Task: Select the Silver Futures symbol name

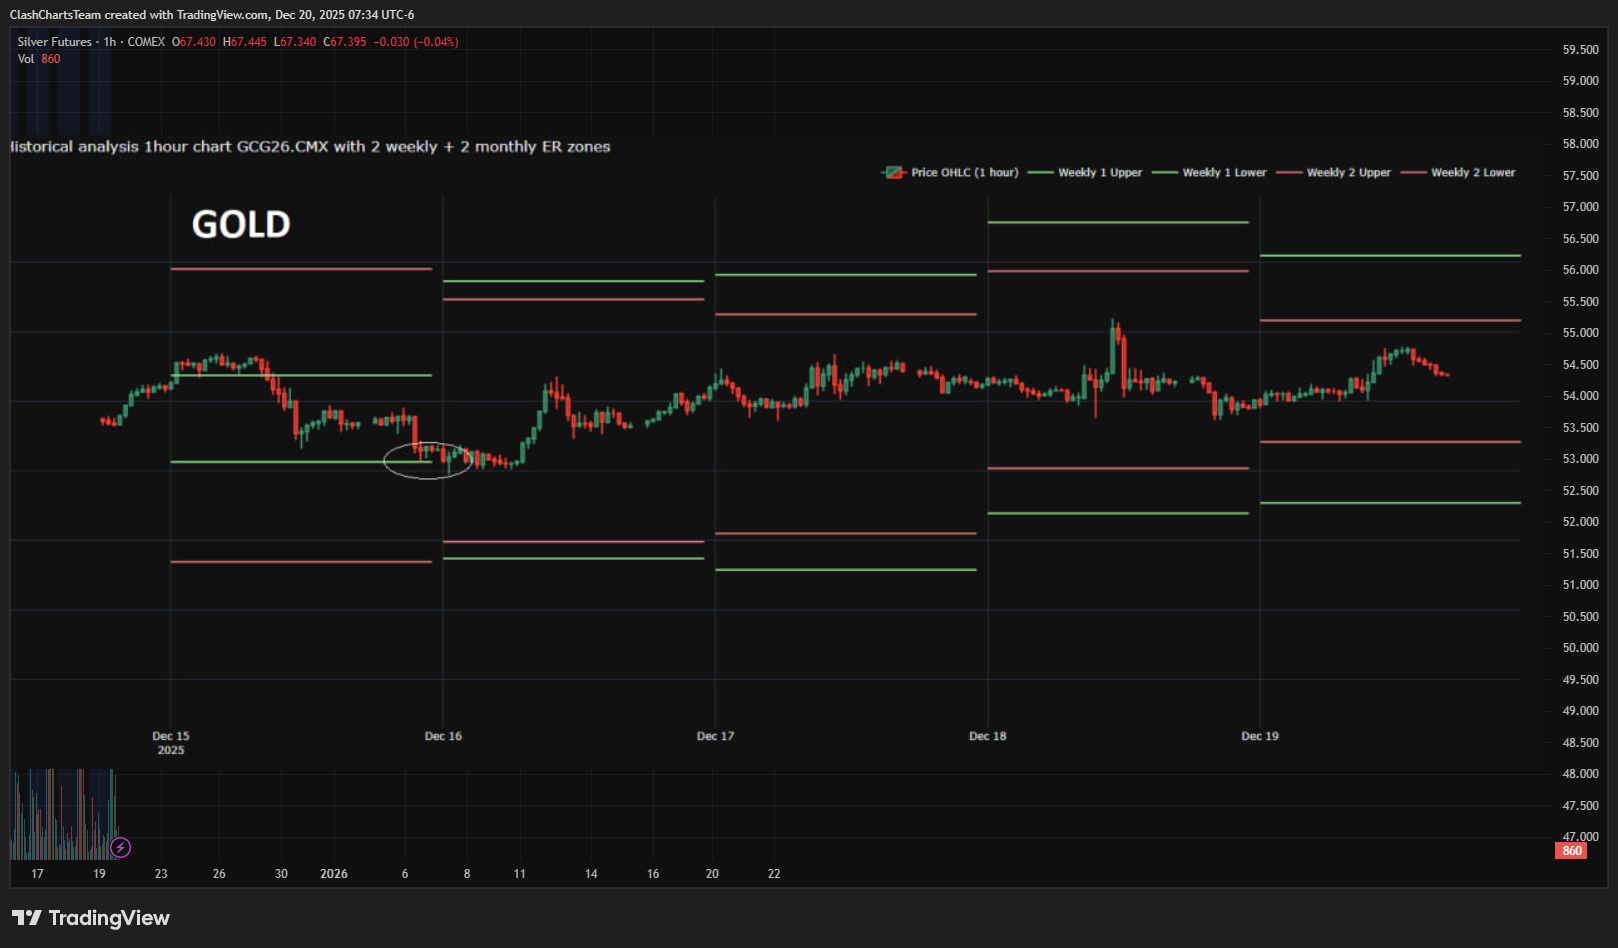Action: click(54, 42)
